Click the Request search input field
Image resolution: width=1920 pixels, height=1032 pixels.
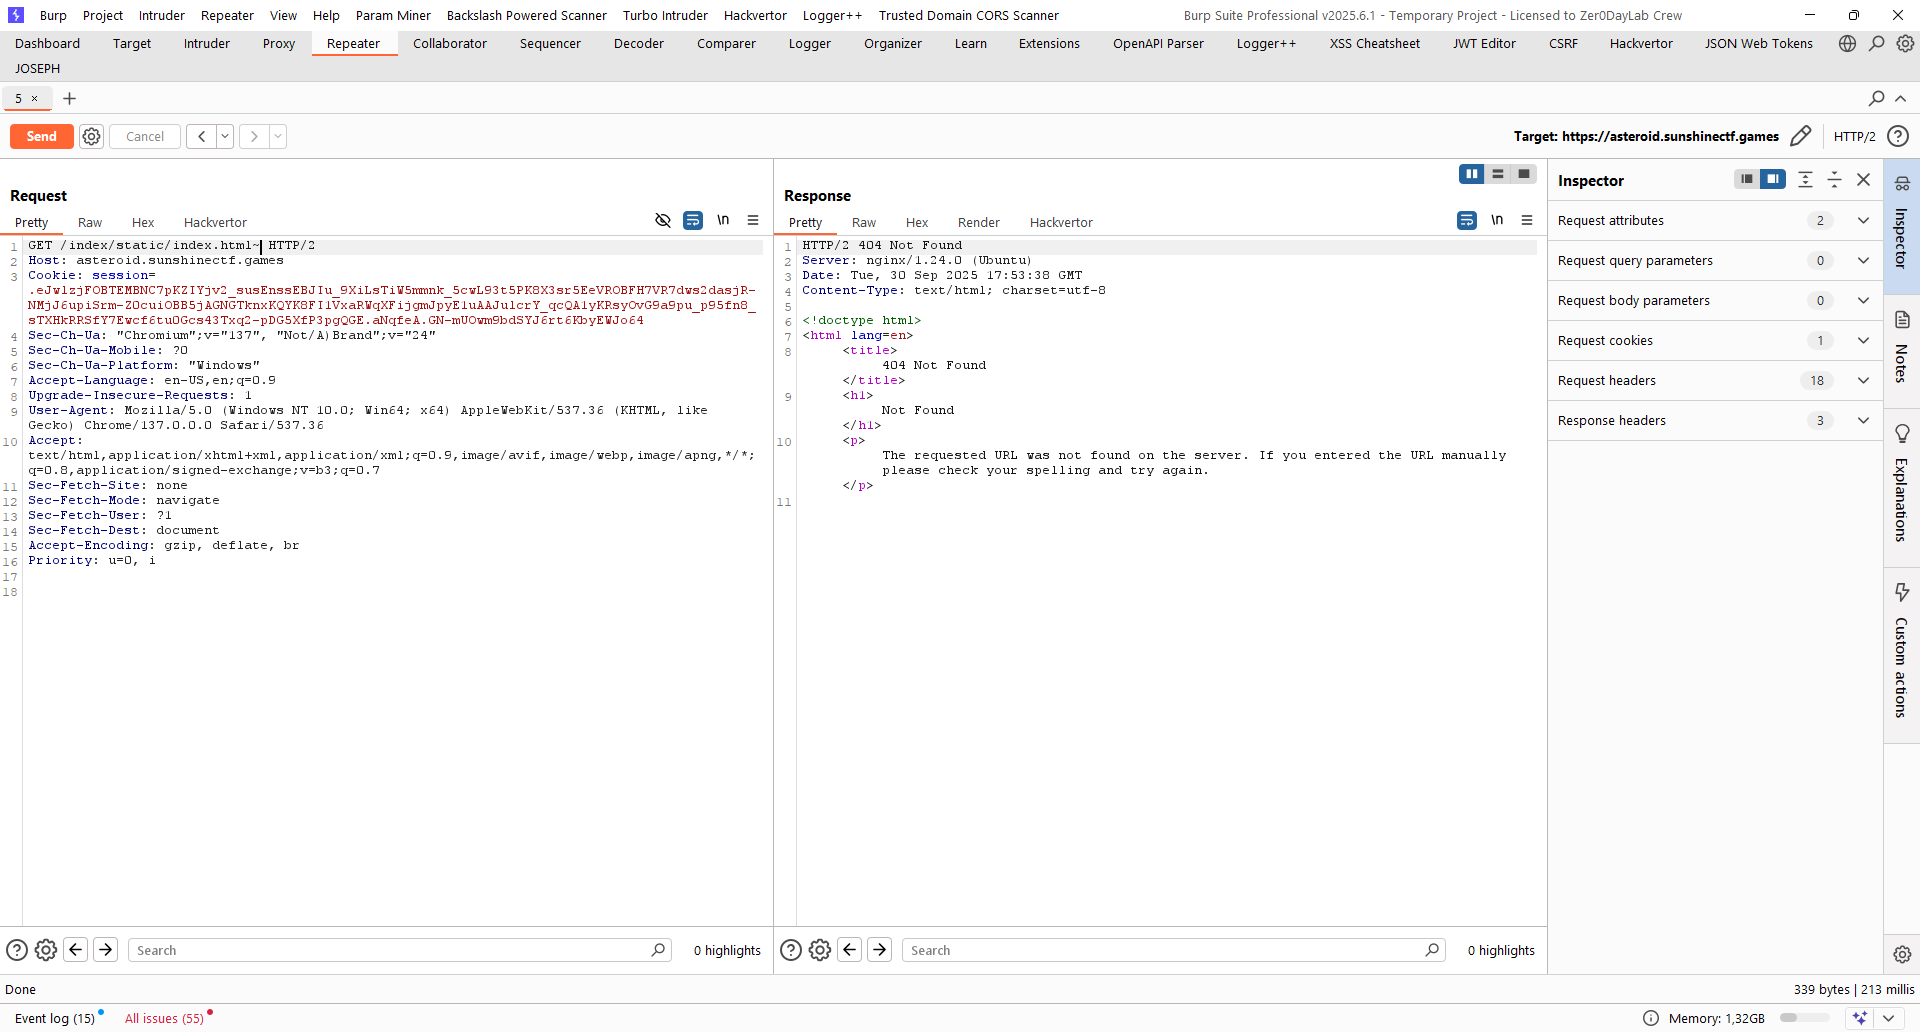point(398,950)
